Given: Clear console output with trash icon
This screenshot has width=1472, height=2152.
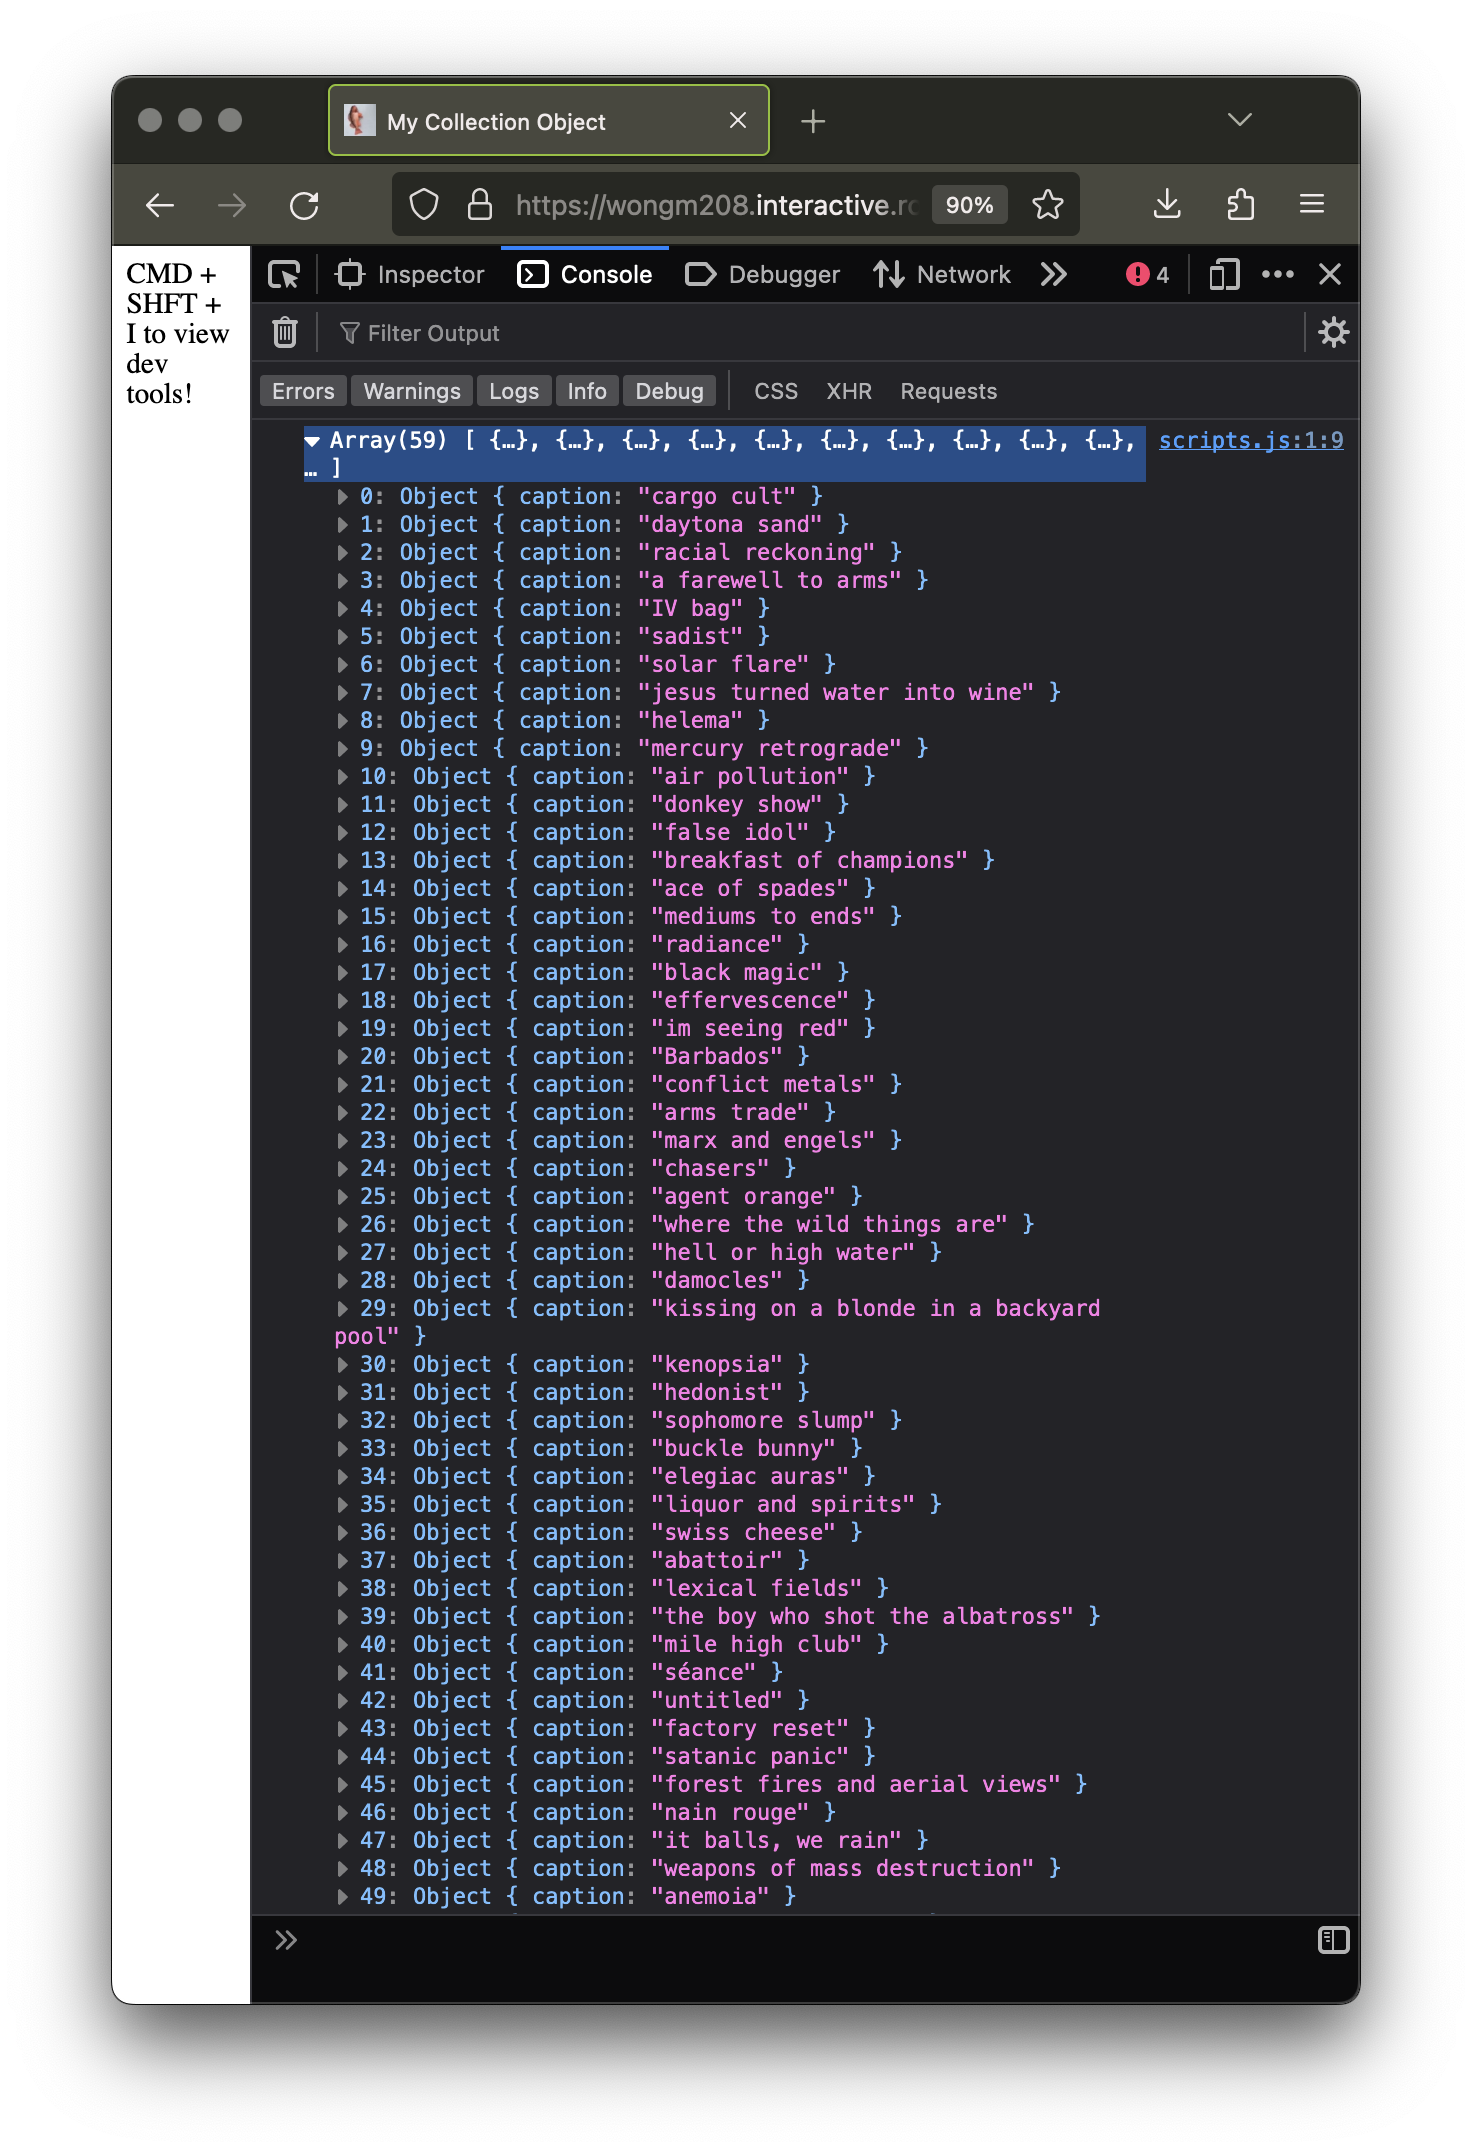Looking at the screenshot, I should point(285,332).
